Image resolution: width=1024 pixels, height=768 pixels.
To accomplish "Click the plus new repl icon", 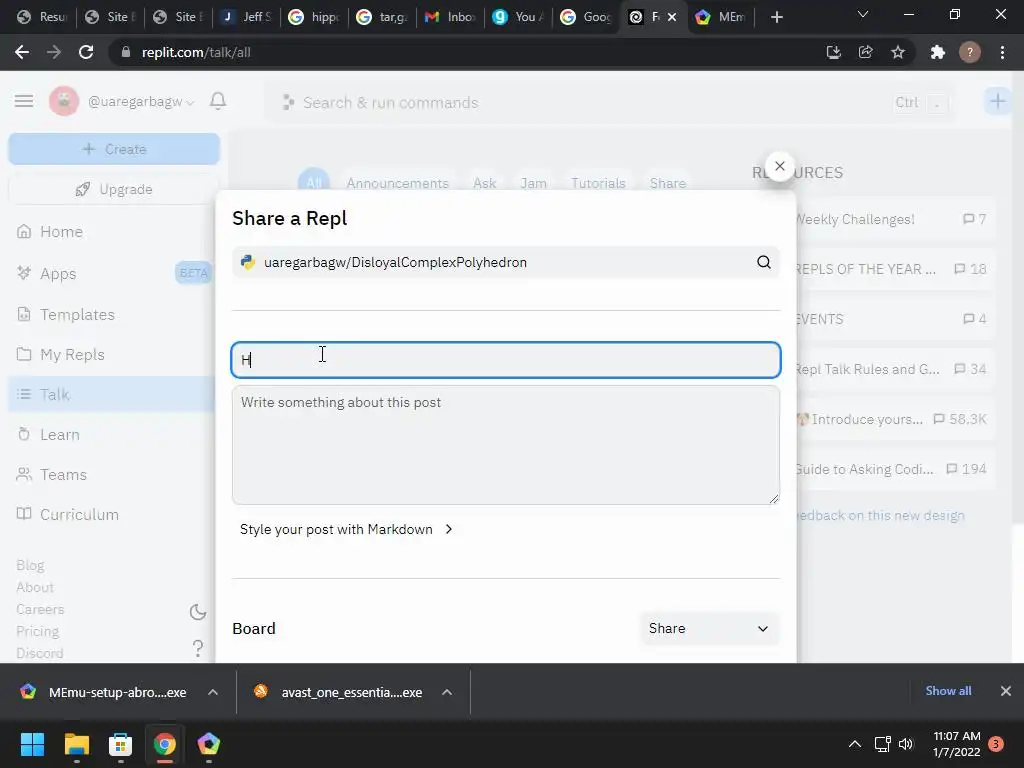I will click(x=997, y=101).
